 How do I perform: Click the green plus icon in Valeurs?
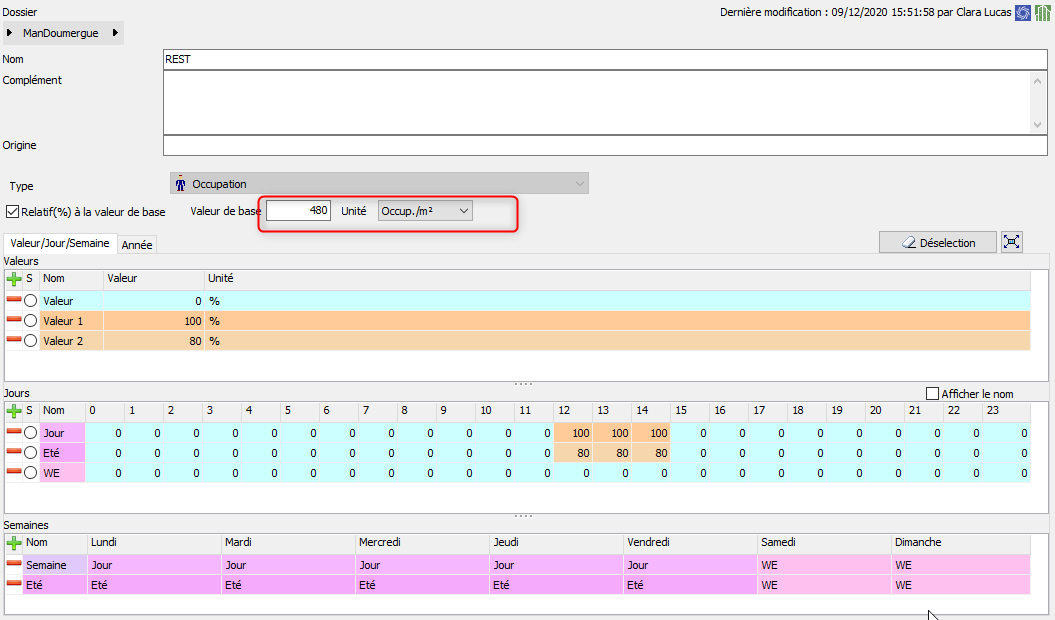click(14, 279)
